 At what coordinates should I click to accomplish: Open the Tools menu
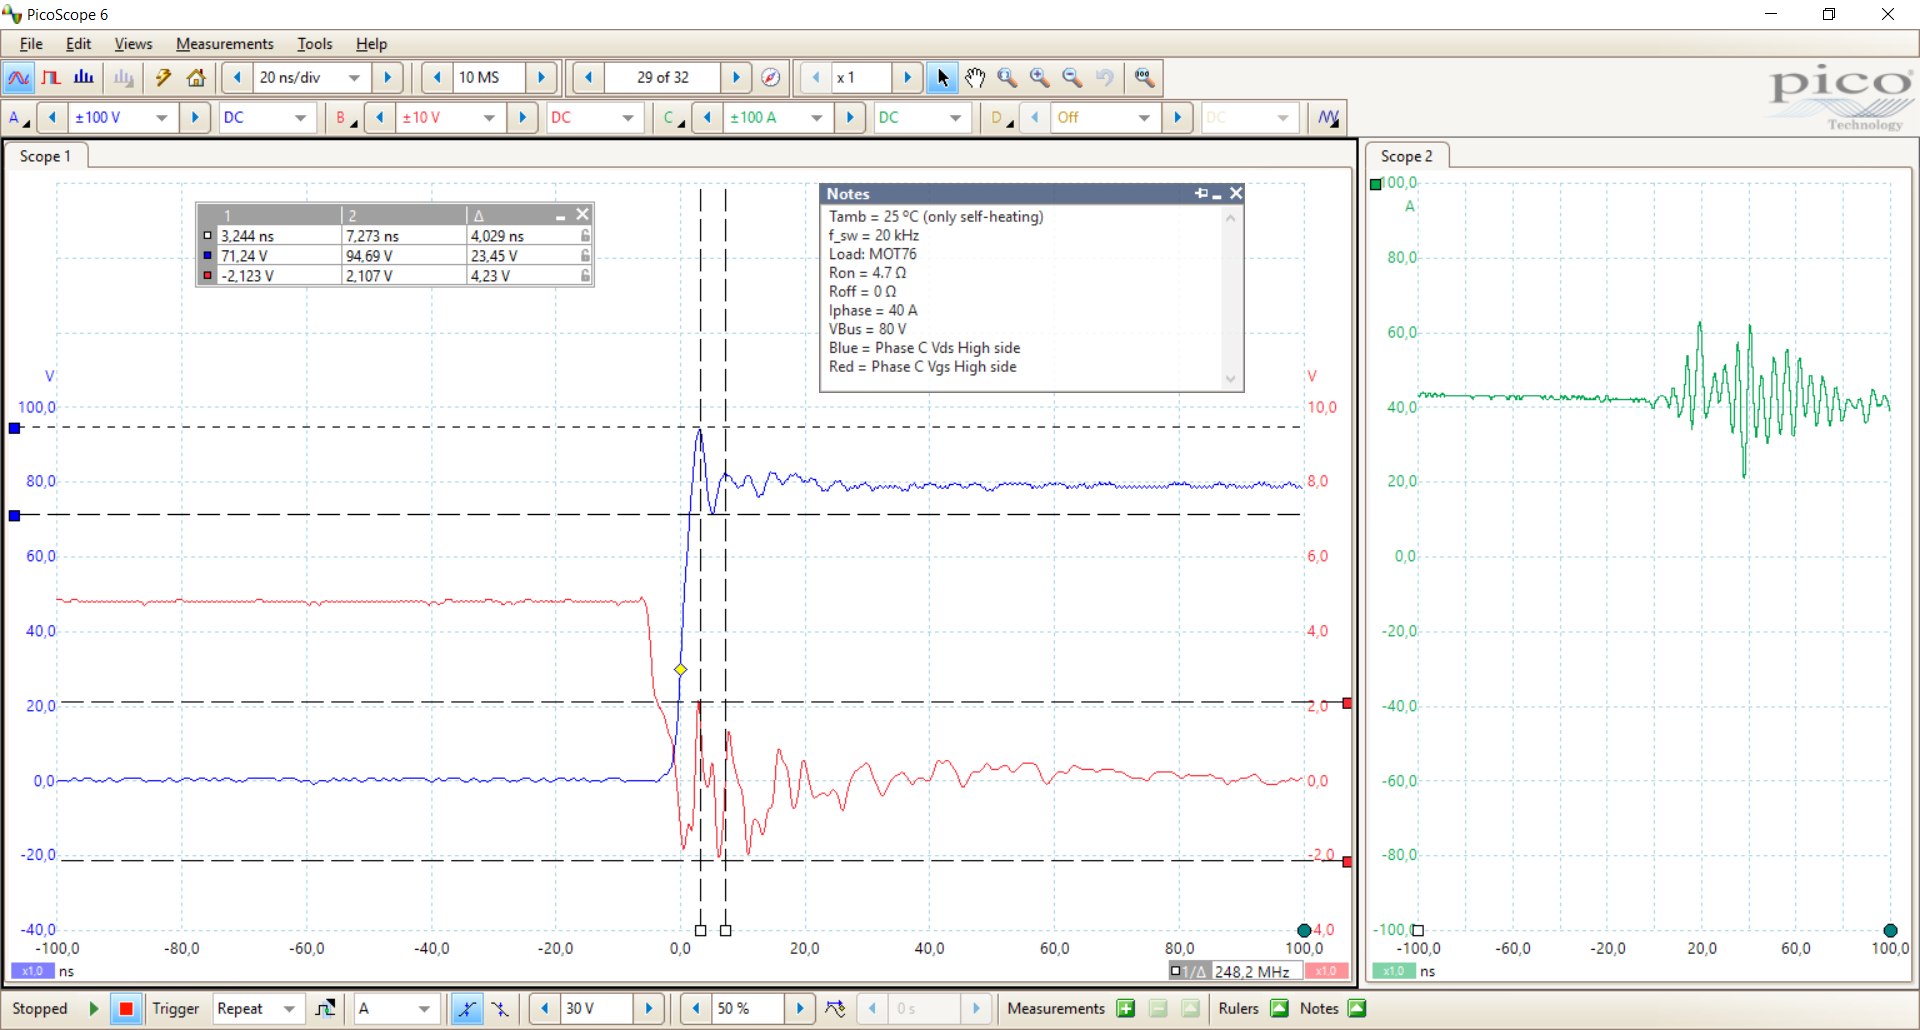point(314,44)
